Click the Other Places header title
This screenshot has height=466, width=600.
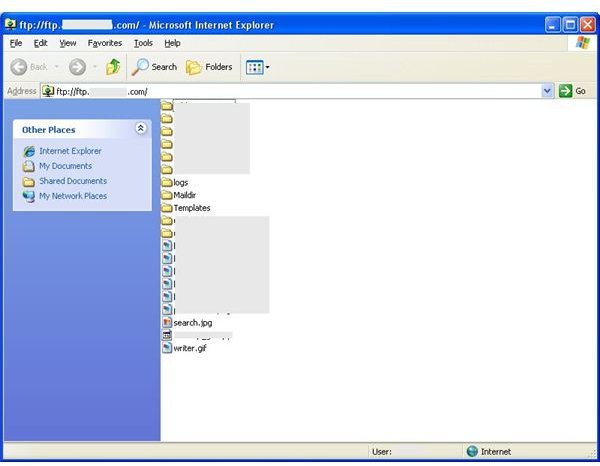click(x=49, y=130)
